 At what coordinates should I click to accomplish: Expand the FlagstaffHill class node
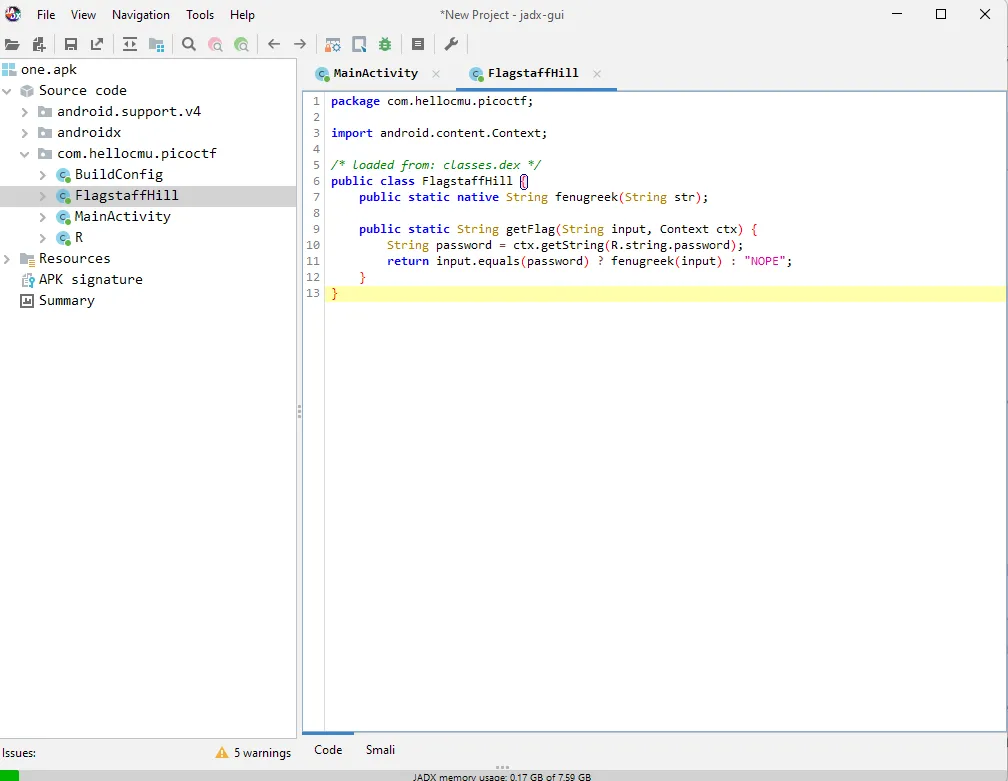click(x=42, y=196)
